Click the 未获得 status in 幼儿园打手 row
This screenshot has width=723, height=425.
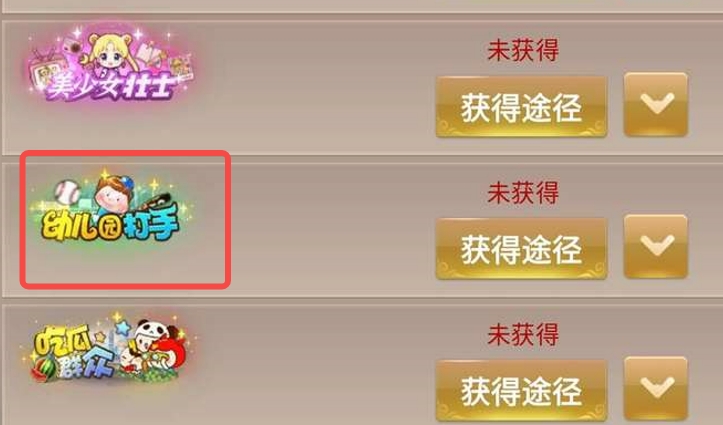pyautogui.click(x=523, y=193)
